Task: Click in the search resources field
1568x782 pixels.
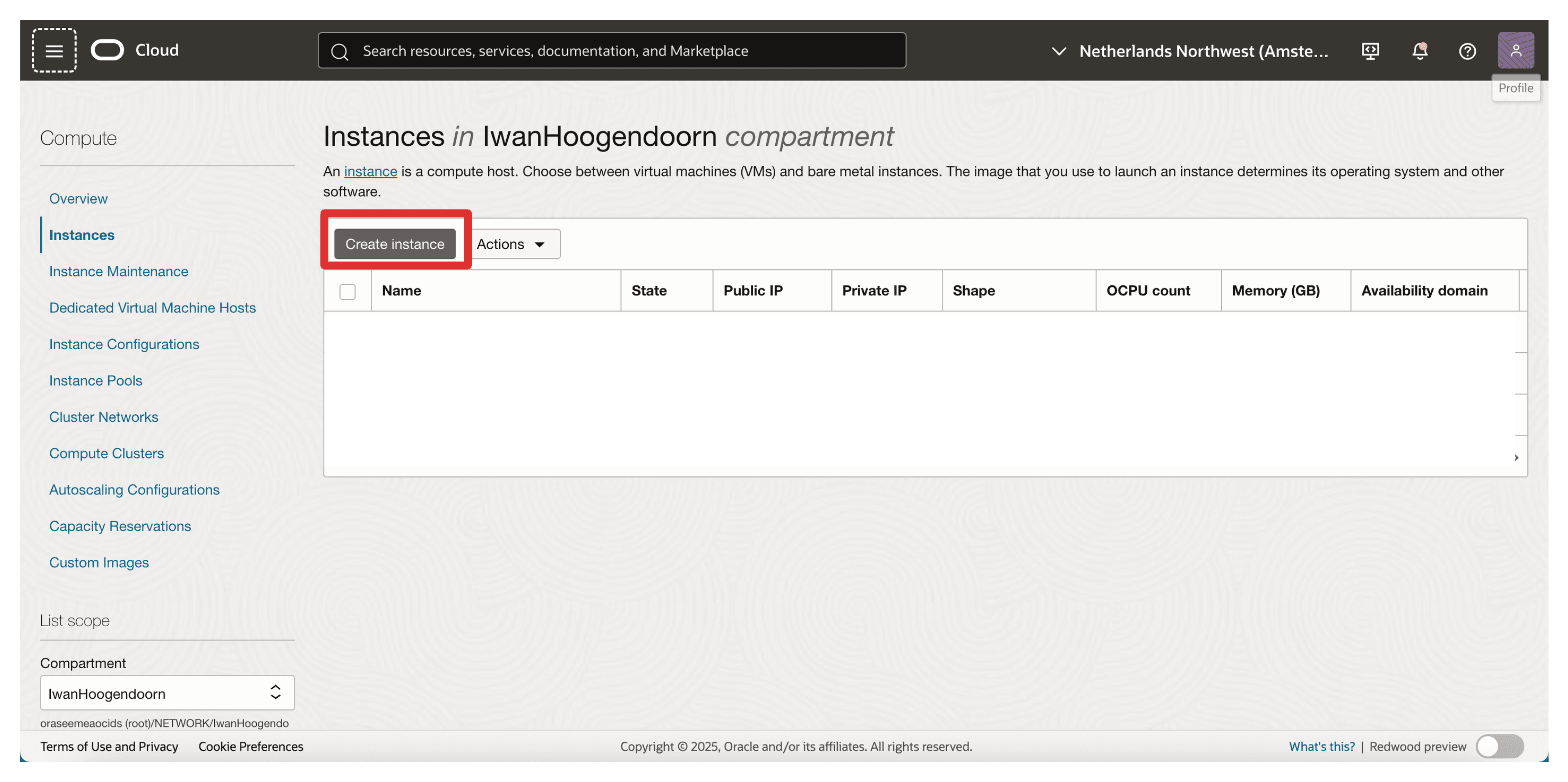Action: [612, 50]
